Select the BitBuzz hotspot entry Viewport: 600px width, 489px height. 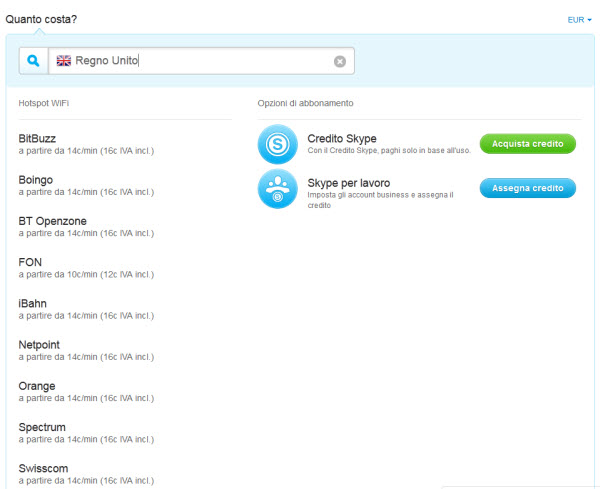(x=37, y=138)
